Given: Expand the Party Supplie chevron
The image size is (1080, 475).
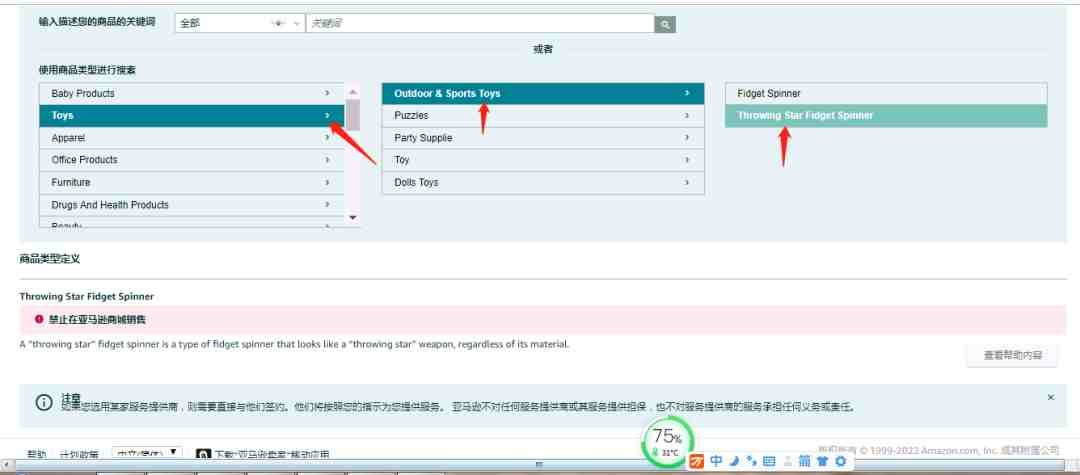Looking at the screenshot, I should coord(687,138).
